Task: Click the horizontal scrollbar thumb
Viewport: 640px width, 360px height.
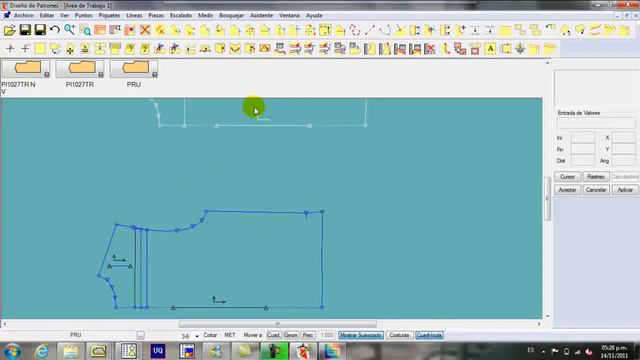Action: coord(278,324)
